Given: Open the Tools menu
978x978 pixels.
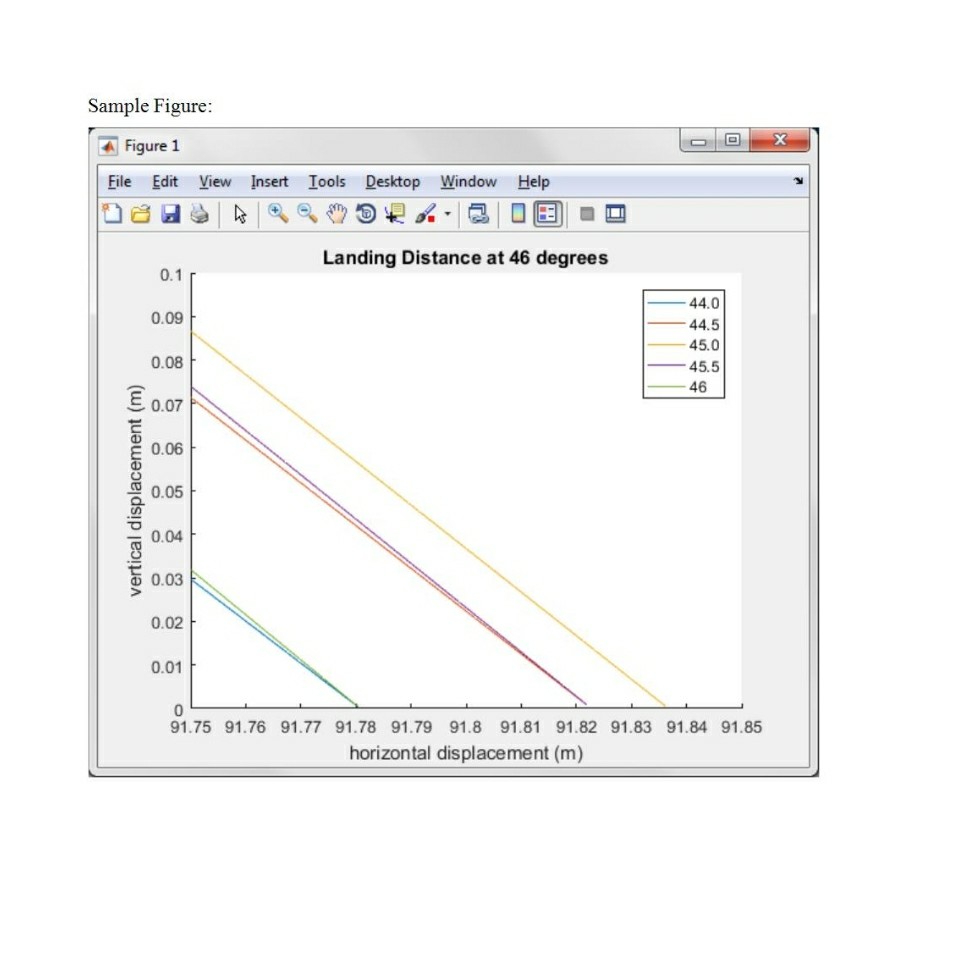Looking at the screenshot, I should click(327, 182).
